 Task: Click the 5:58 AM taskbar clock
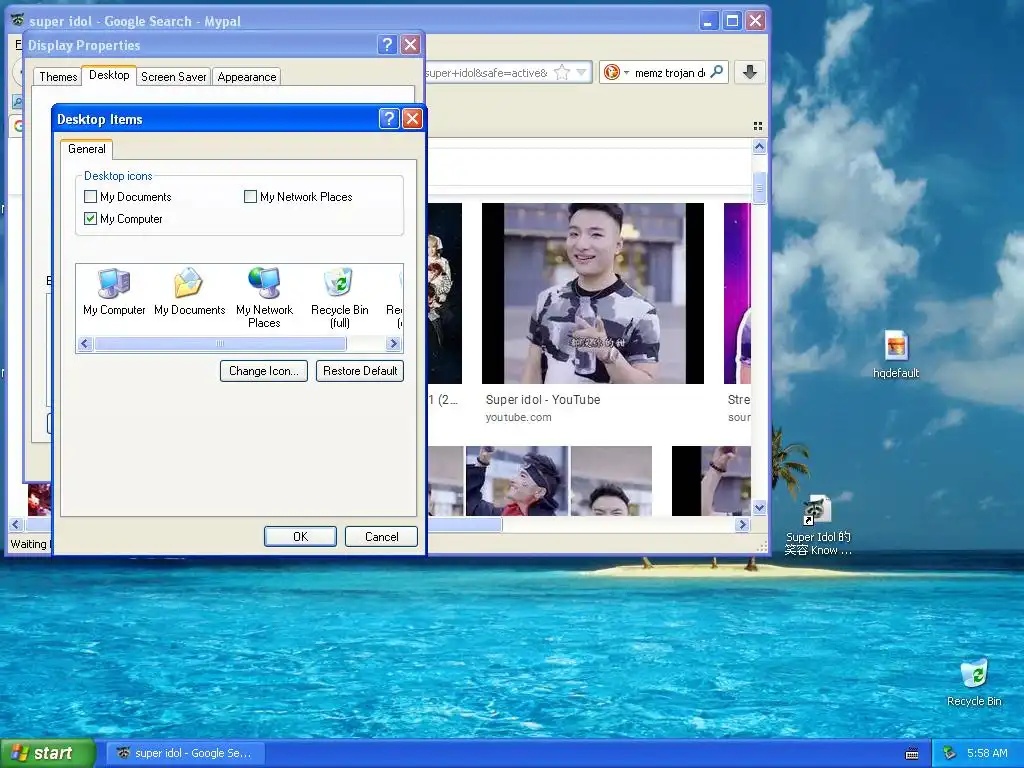click(987, 753)
